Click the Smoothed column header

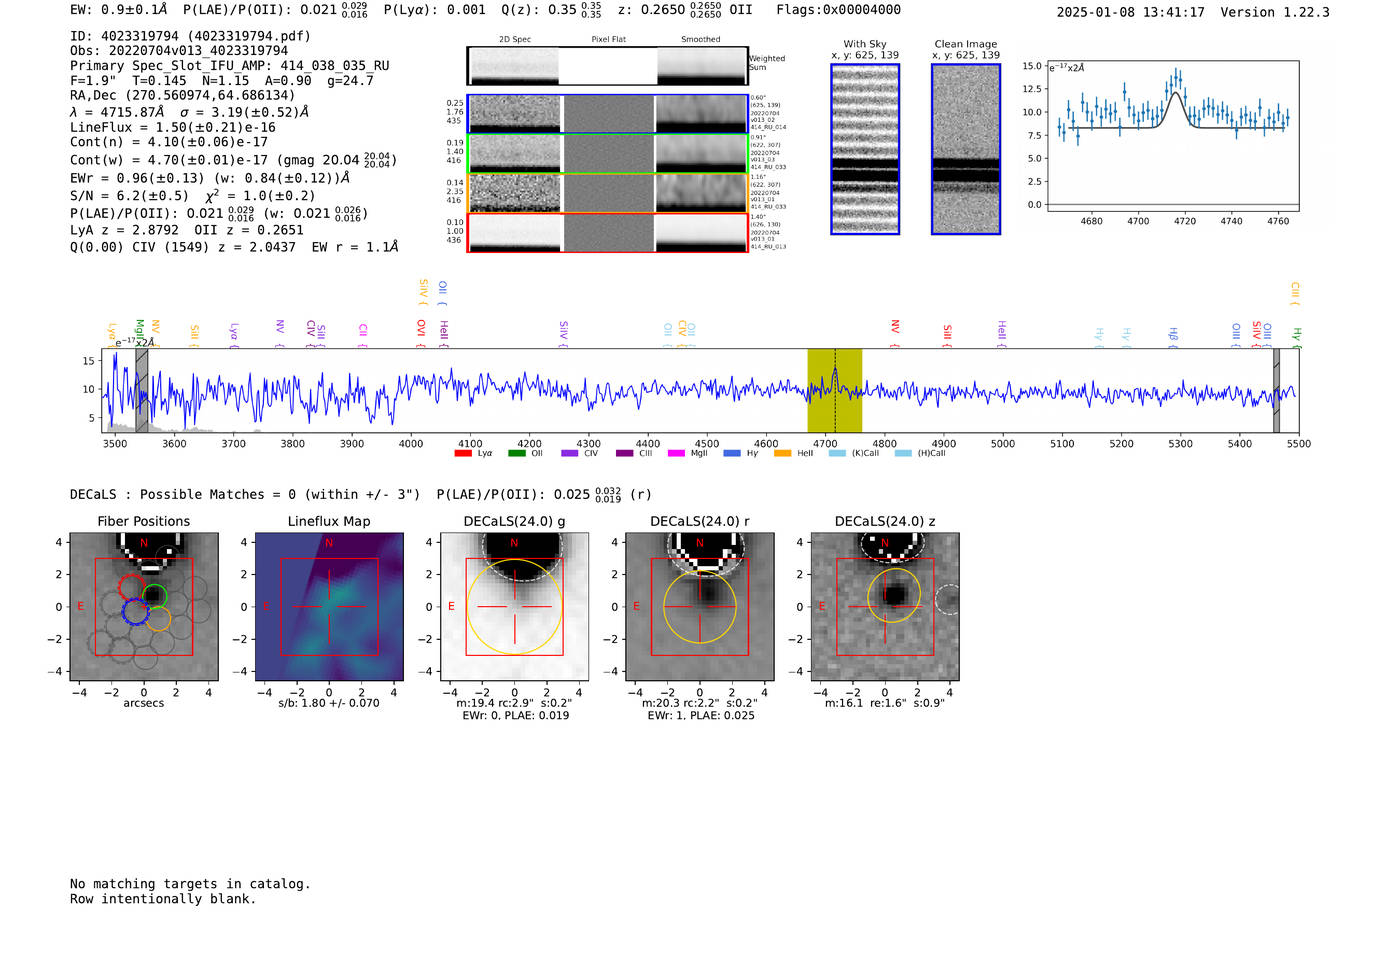[x=701, y=40]
